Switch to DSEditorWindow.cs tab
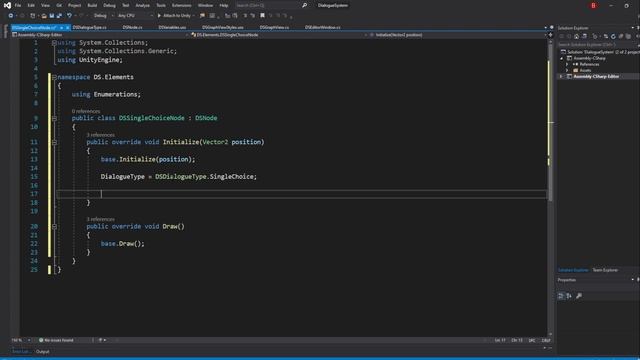The height and width of the screenshot is (360, 640). pos(322,27)
